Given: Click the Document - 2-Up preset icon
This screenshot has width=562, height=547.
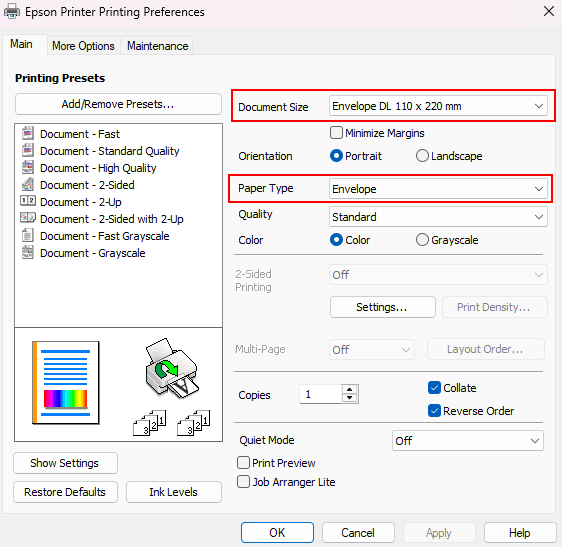Looking at the screenshot, I should [x=28, y=200].
